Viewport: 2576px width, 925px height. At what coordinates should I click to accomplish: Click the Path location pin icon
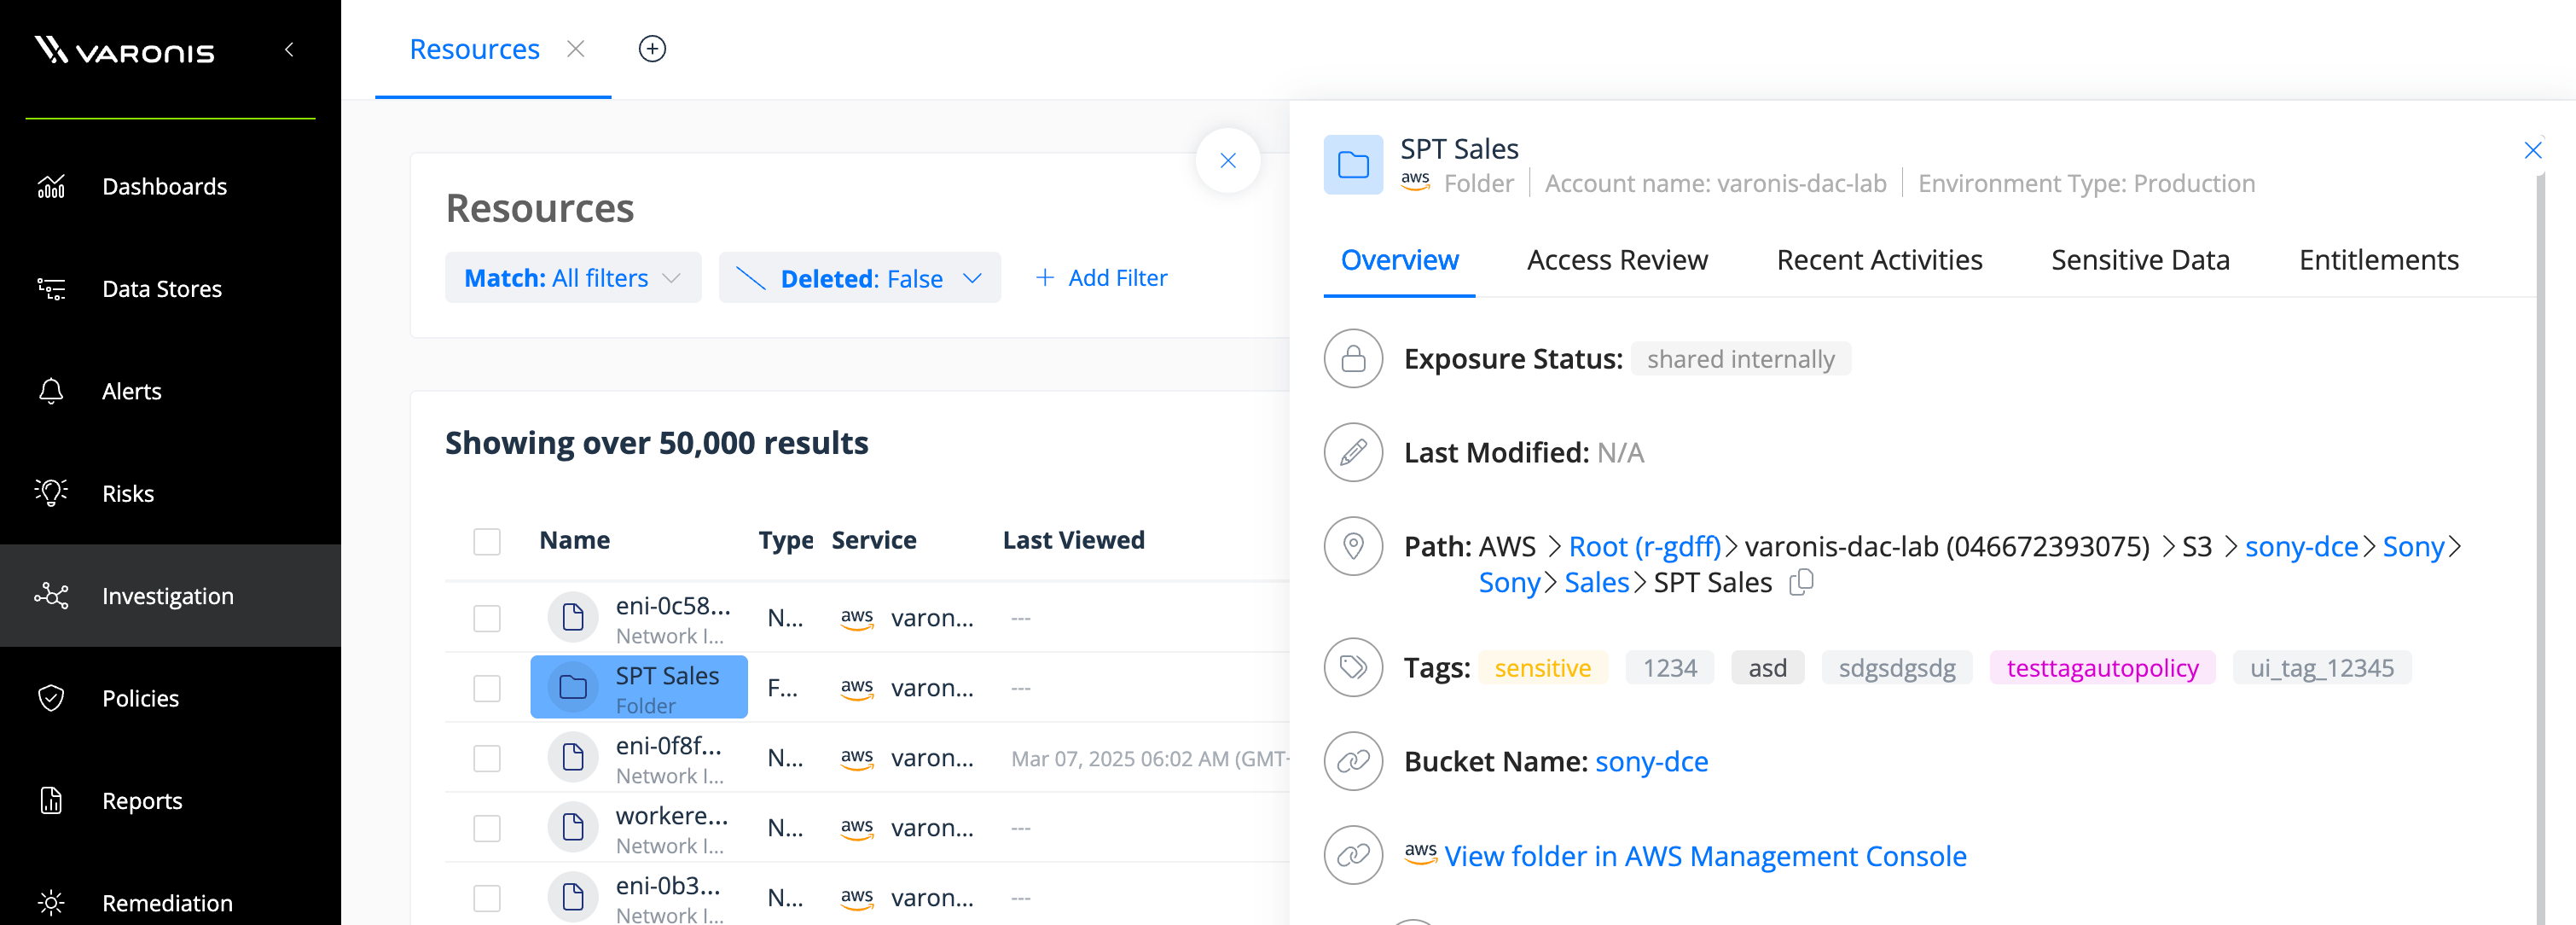tap(1353, 546)
